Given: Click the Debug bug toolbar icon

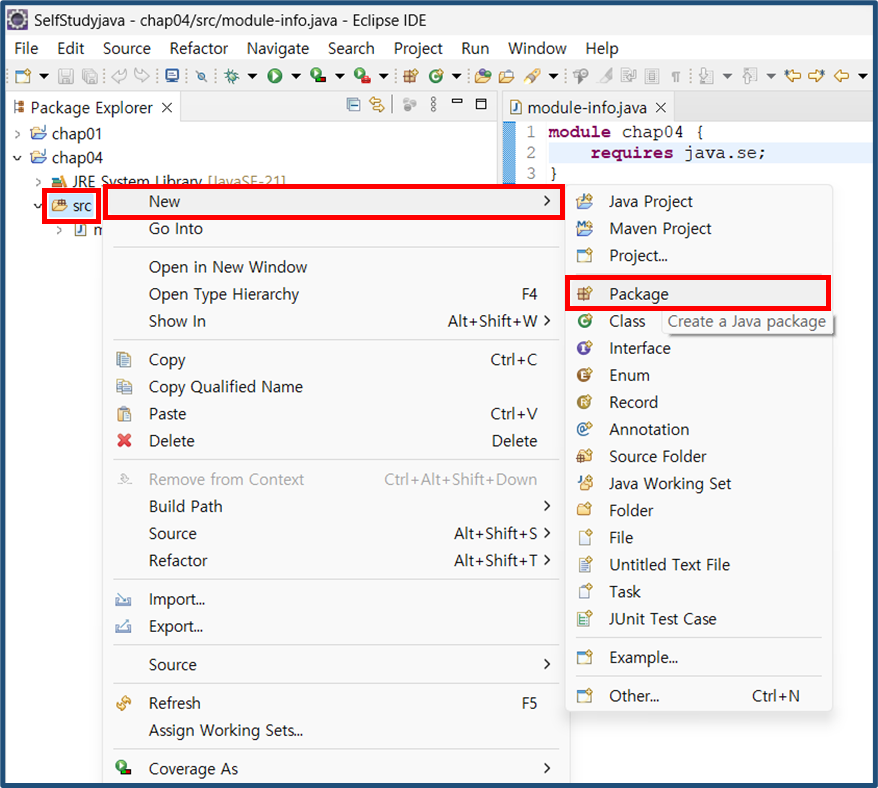Looking at the screenshot, I should 231,76.
